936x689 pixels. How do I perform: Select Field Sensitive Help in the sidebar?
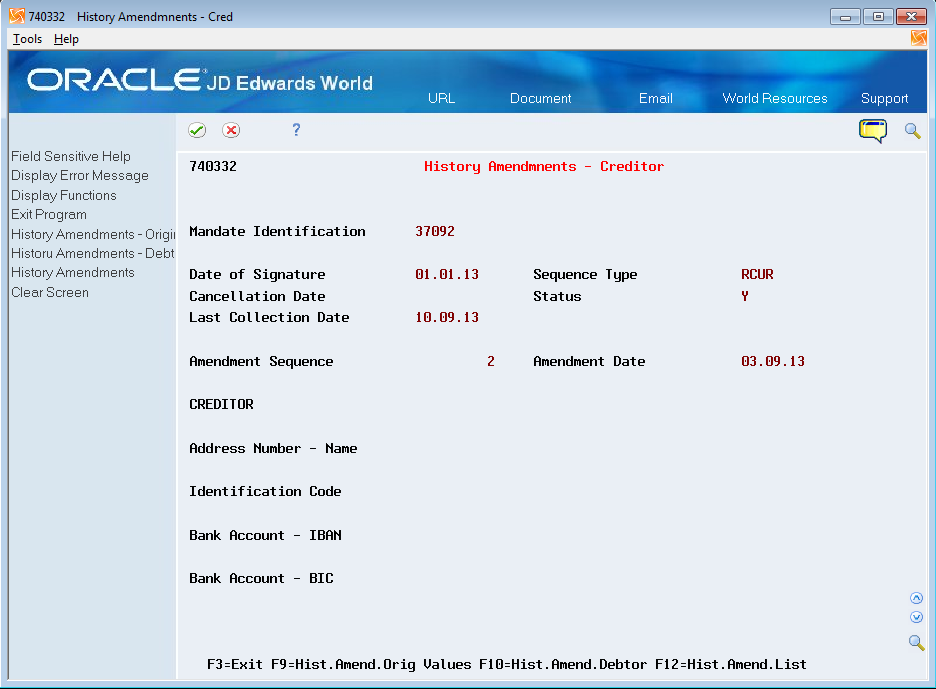pos(70,156)
